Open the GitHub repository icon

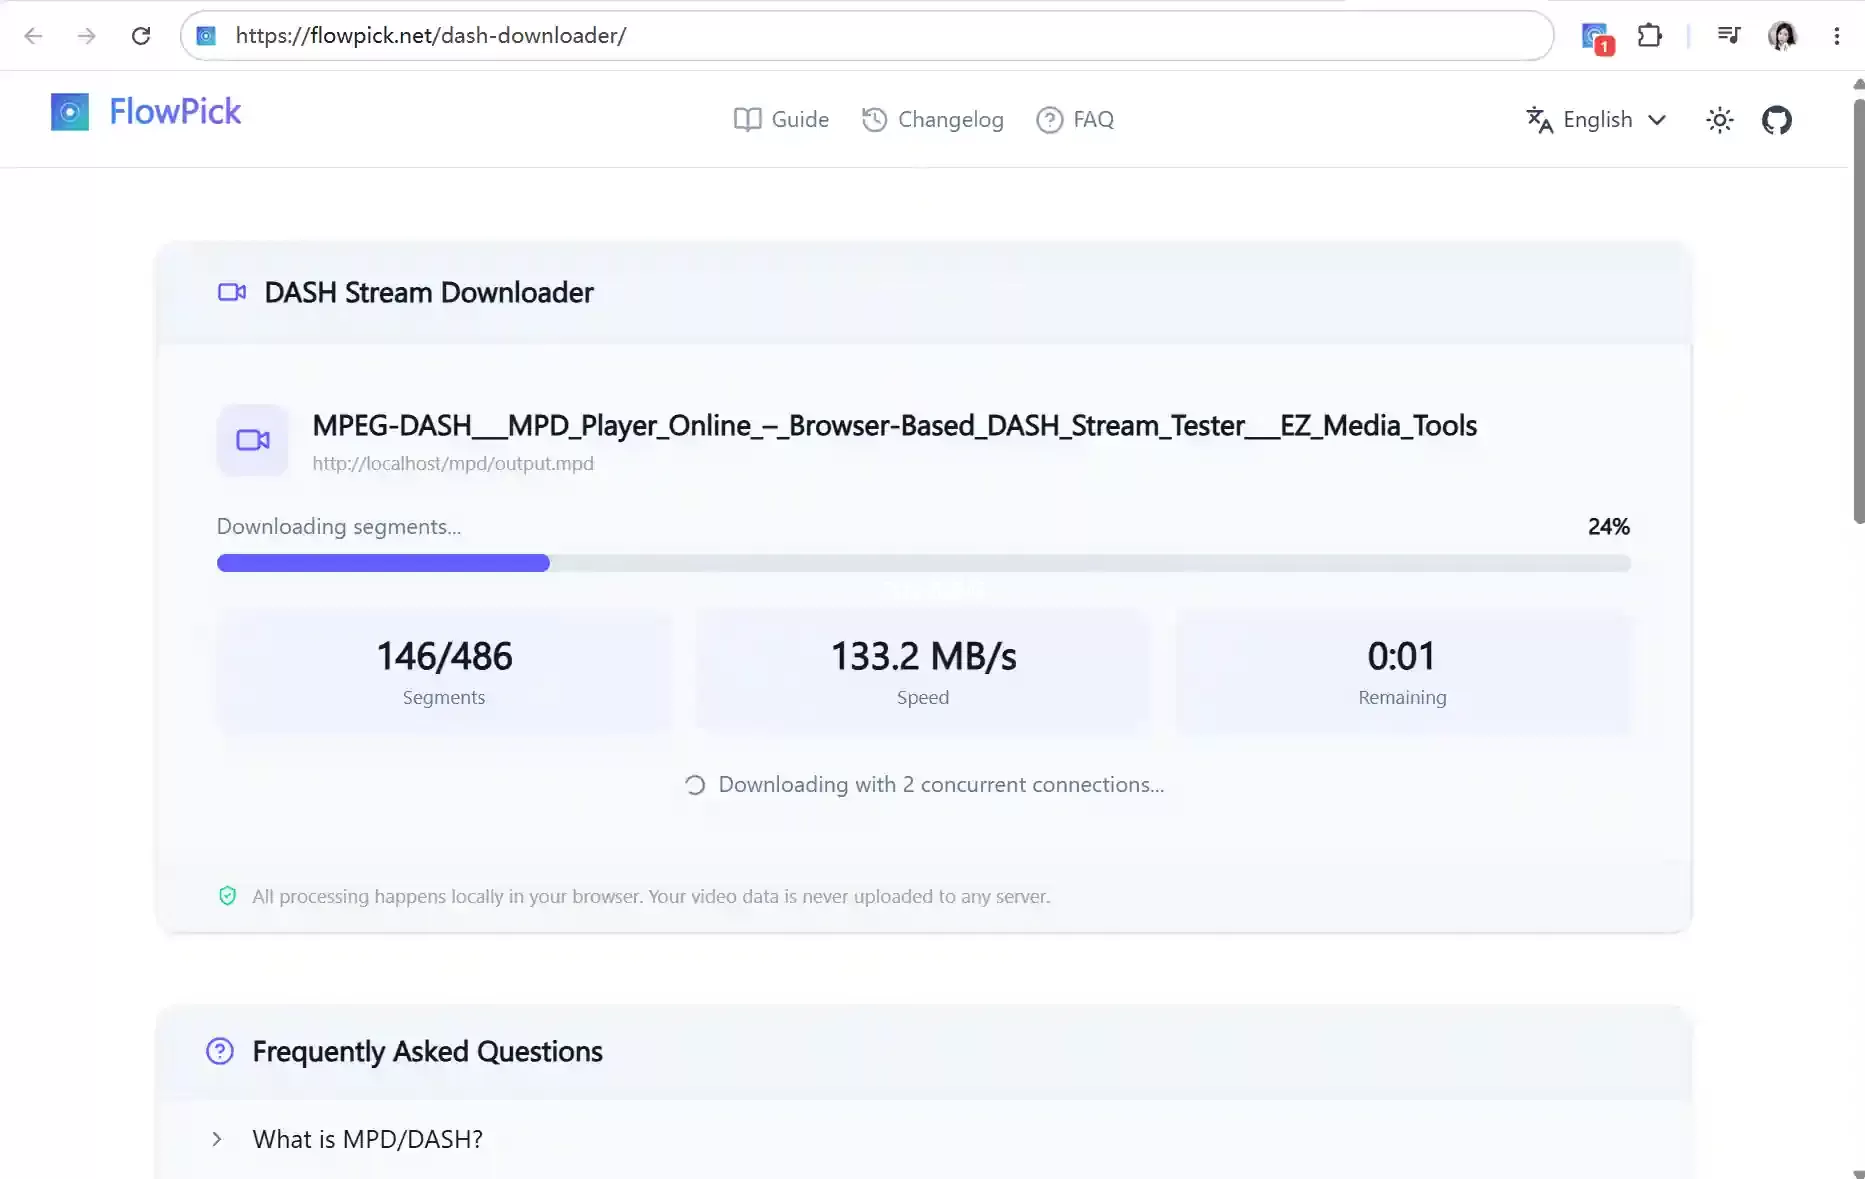(1777, 120)
